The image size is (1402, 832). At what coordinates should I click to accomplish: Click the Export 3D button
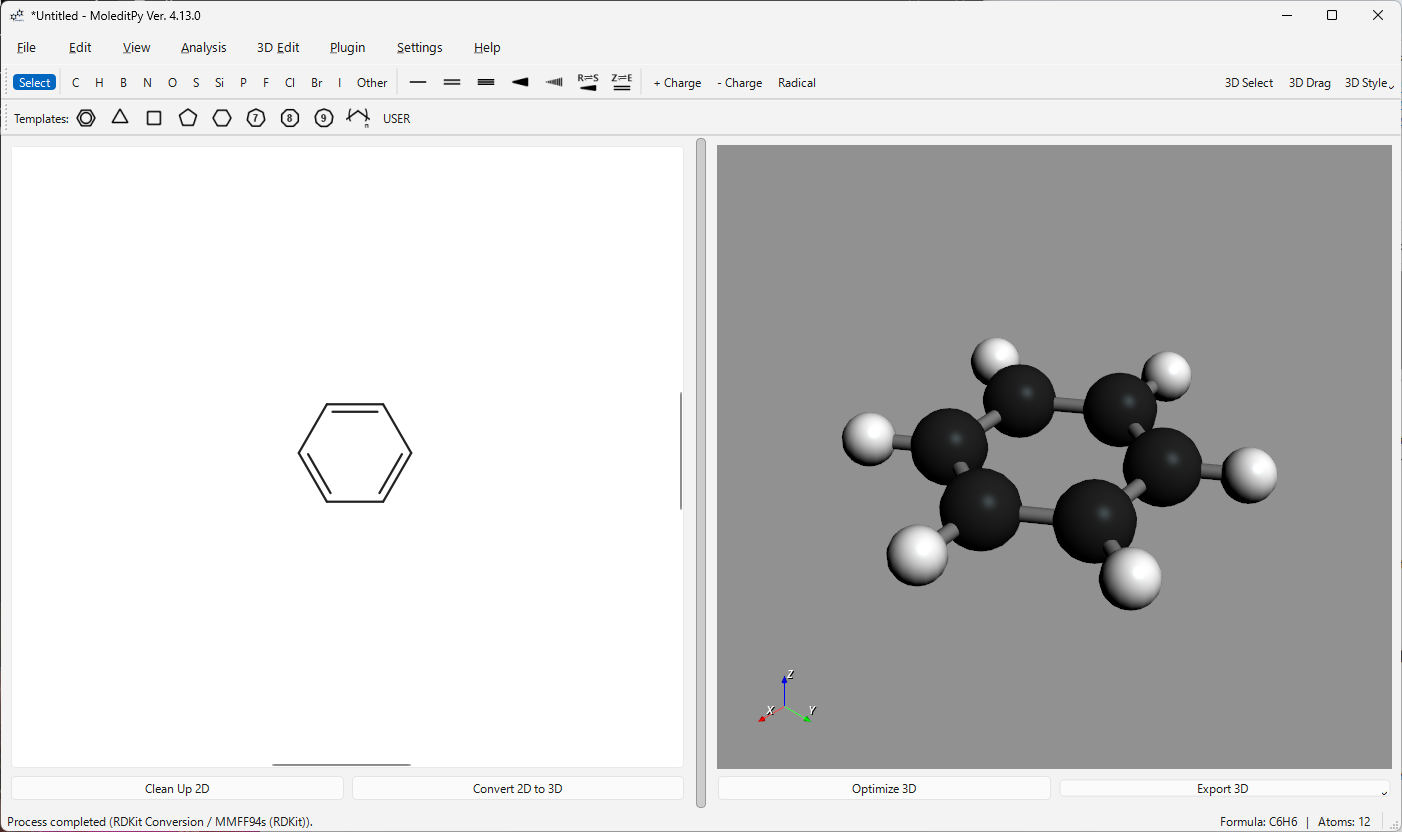click(1222, 788)
